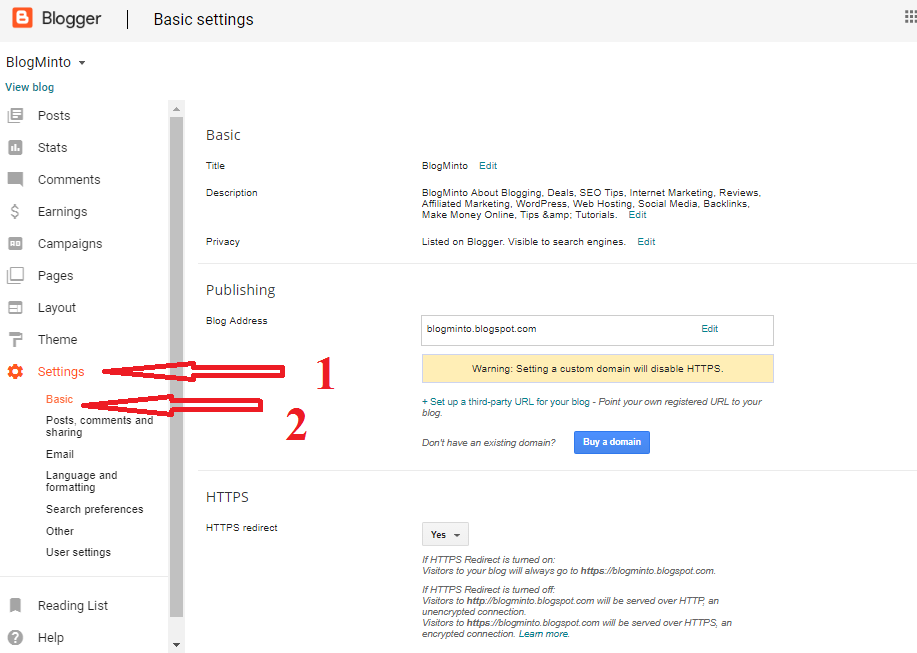Open Posts, comments and sharing settings
917x653 pixels.
click(99, 426)
